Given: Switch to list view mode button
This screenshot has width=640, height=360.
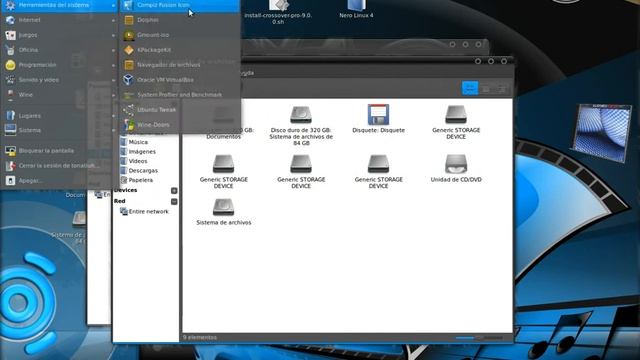Looking at the screenshot, I should (x=486, y=89).
